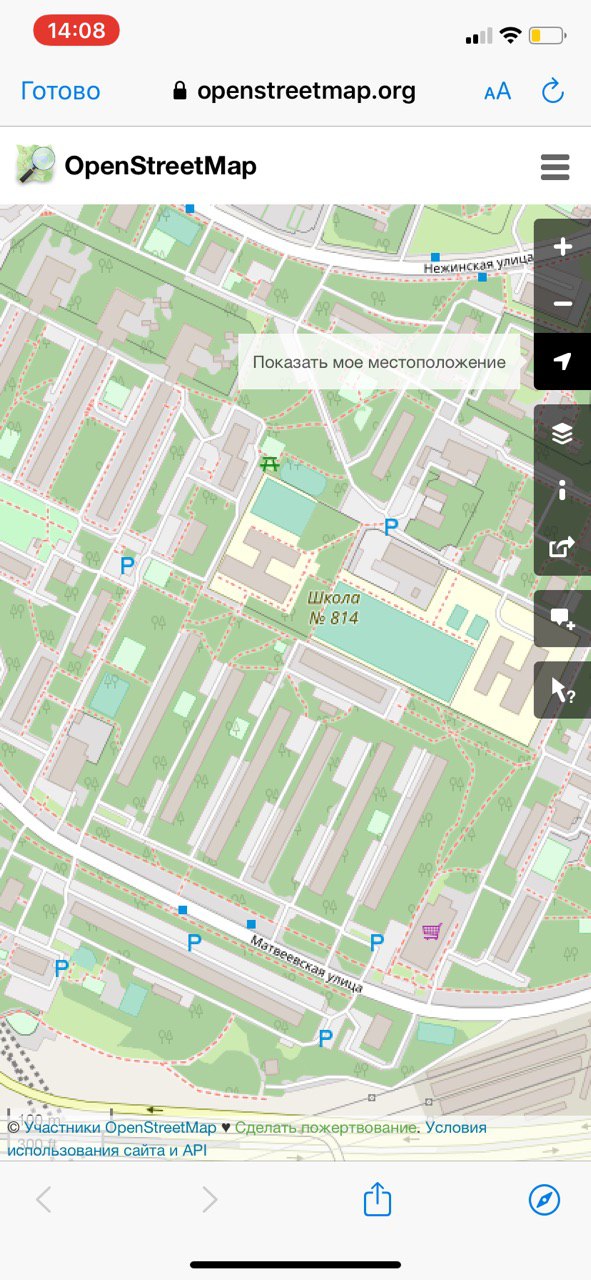This screenshot has width=591, height=1280.
Task: Tap Готово to close the browser view
Action: coord(61,91)
